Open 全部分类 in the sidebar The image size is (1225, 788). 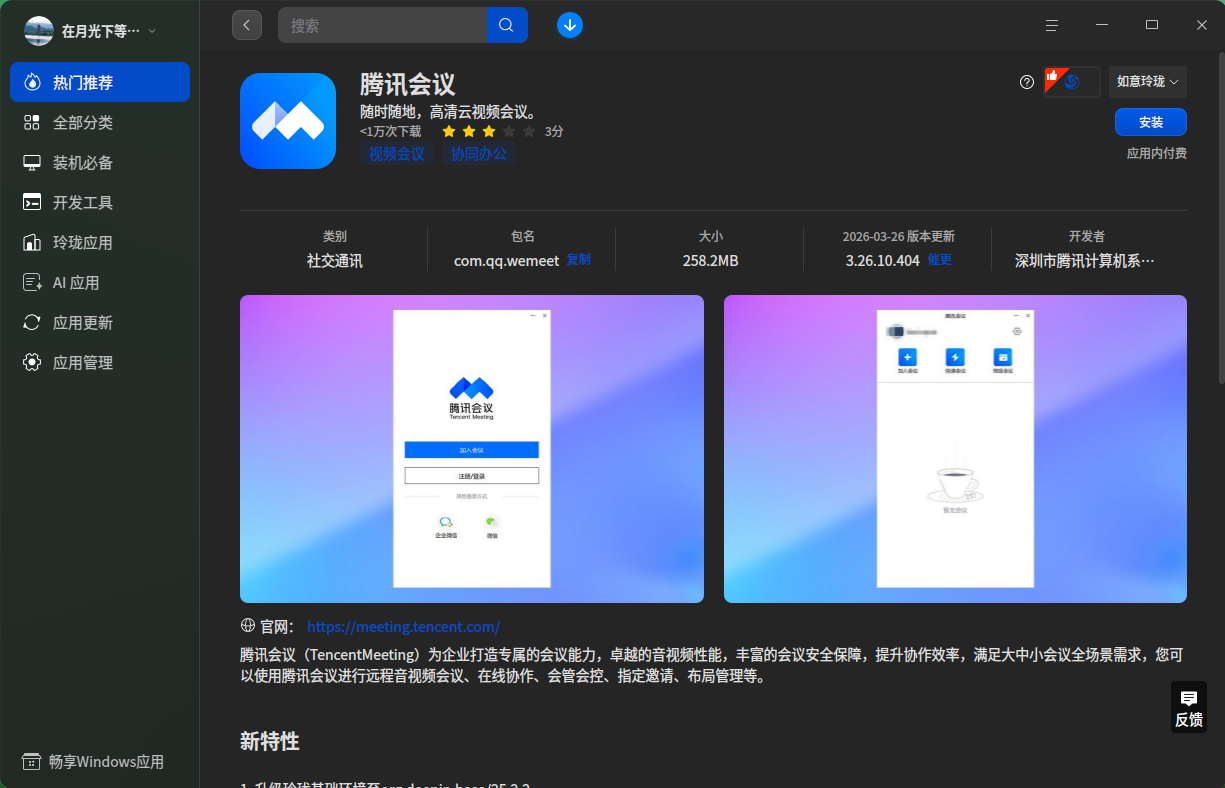(100, 122)
